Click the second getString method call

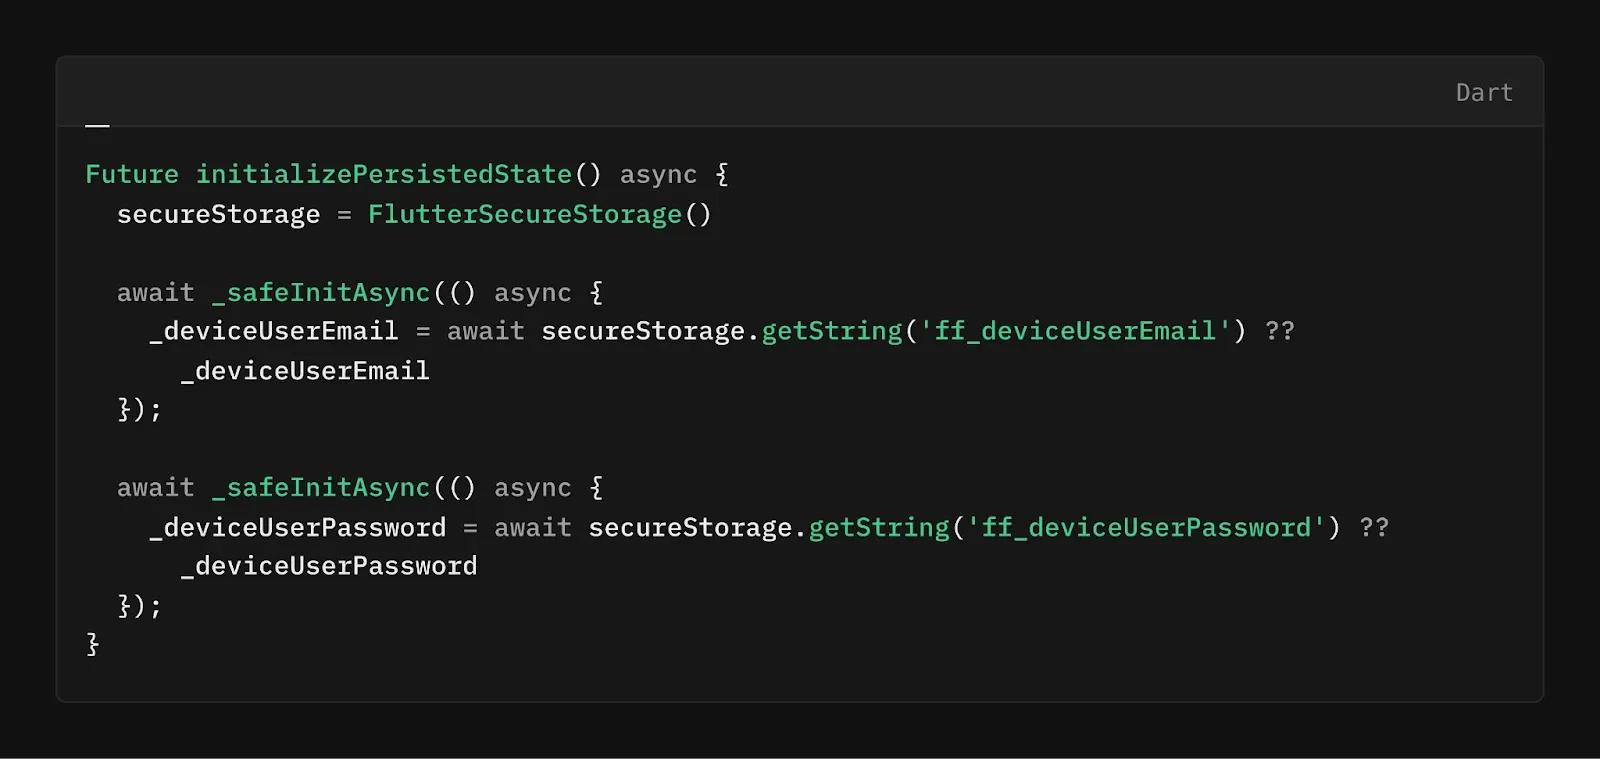(x=879, y=527)
